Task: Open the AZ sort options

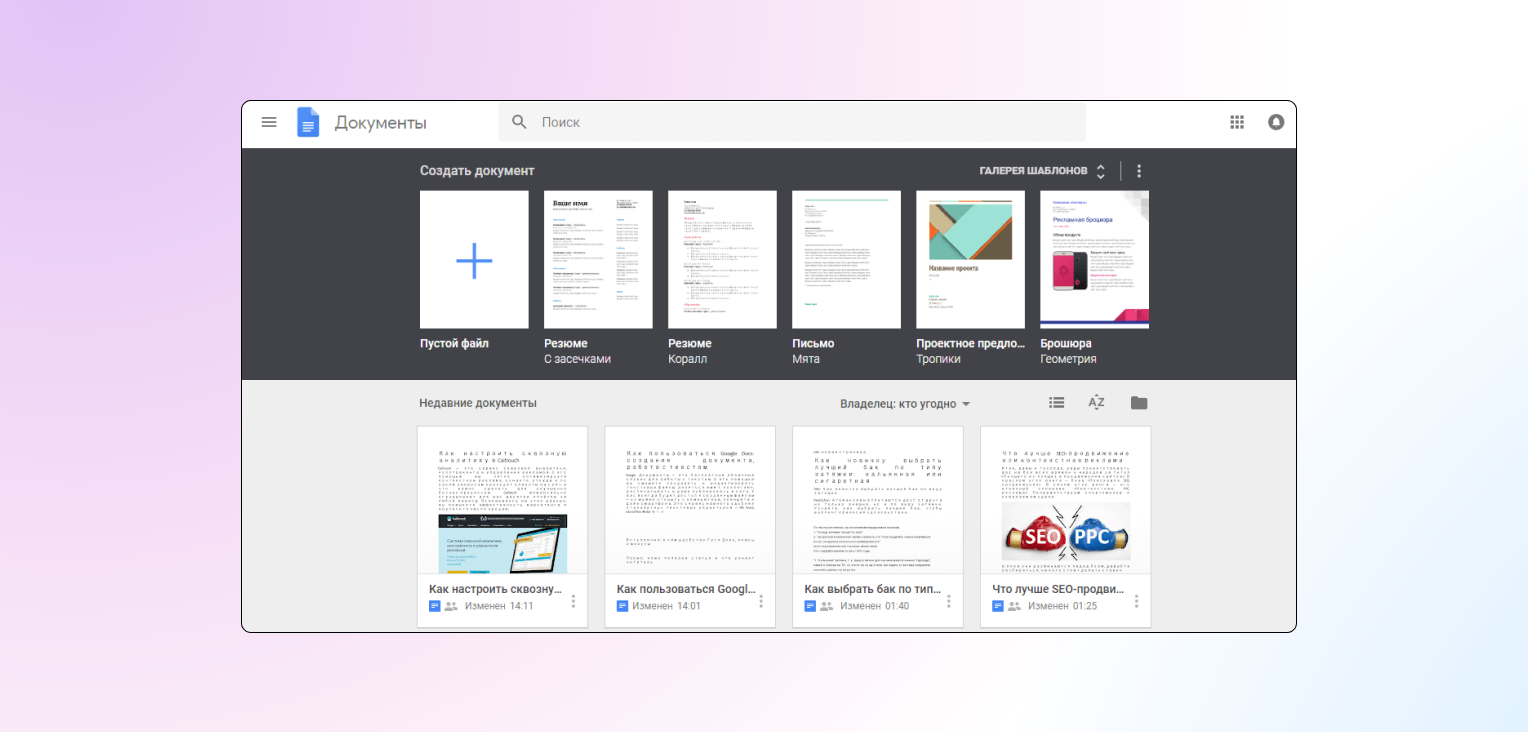Action: click(1096, 403)
